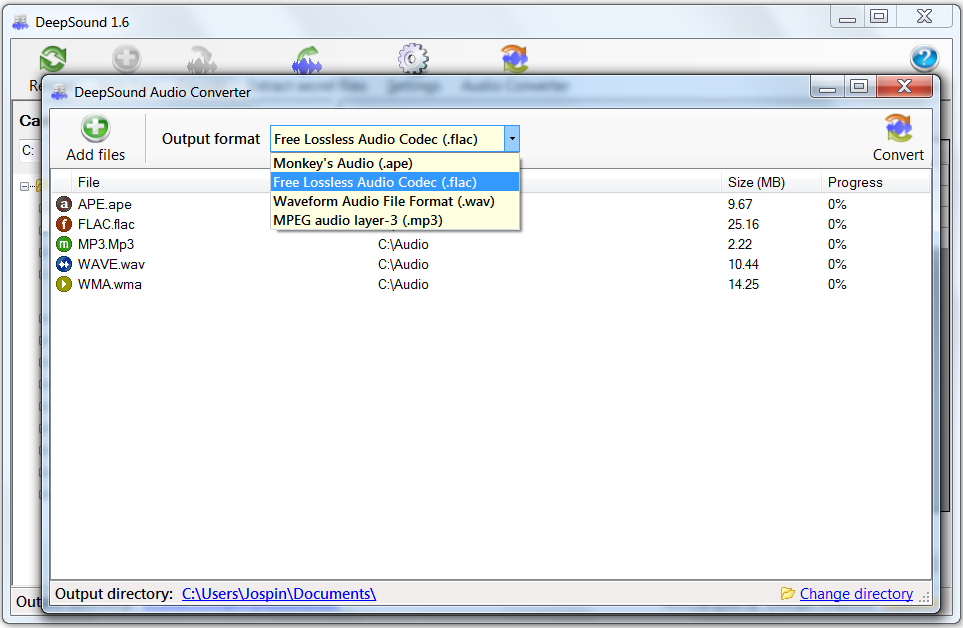This screenshot has height=628, width=963.
Task: Click the Output format dropdown arrow
Action: 512,139
